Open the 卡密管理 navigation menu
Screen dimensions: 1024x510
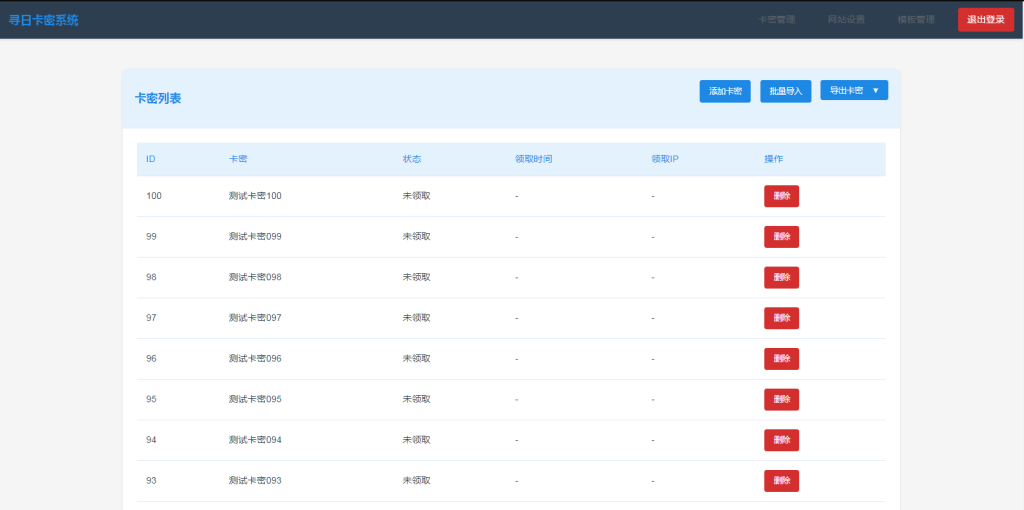776,19
